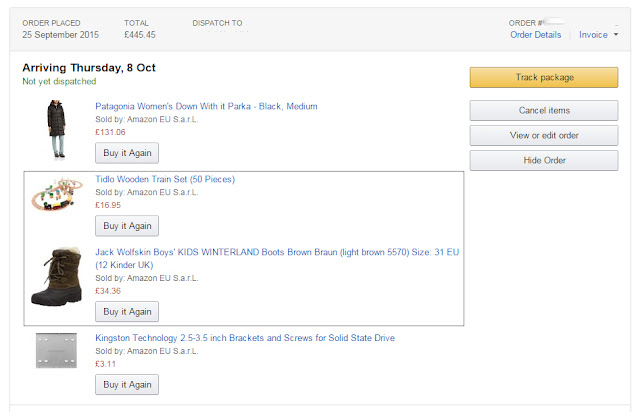The image size is (640, 412).
Task: Buy the Patagonia parka again
Action: (x=127, y=152)
